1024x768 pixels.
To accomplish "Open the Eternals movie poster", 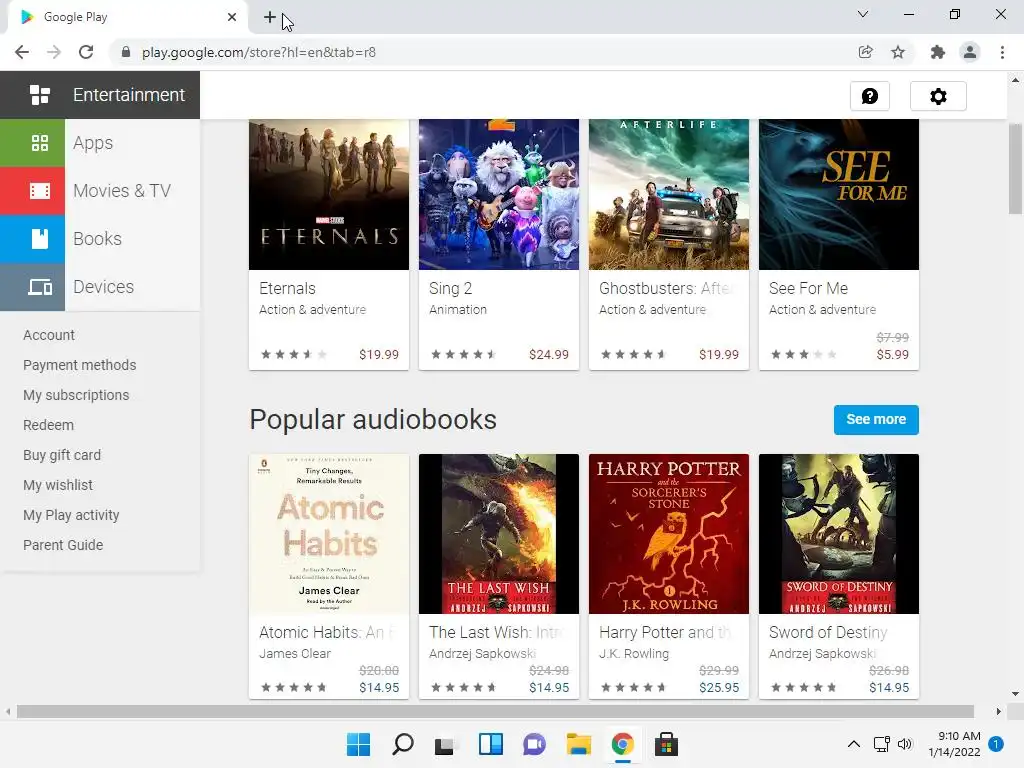I will click(x=328, y=194).
